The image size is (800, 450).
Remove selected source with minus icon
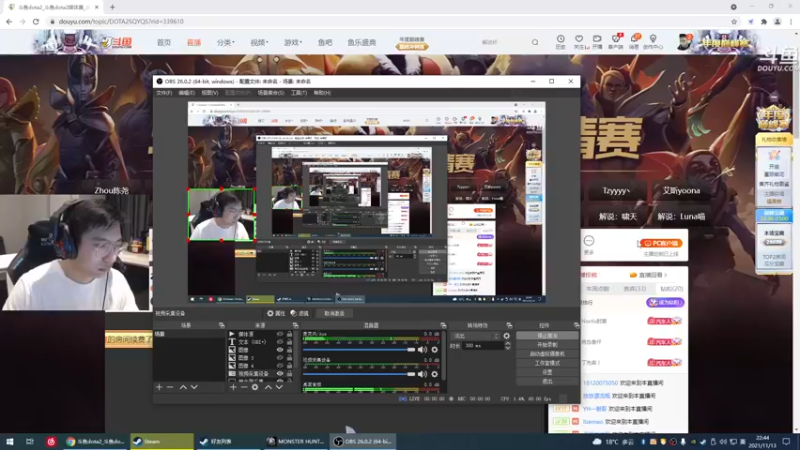click(x=244, y=387)
